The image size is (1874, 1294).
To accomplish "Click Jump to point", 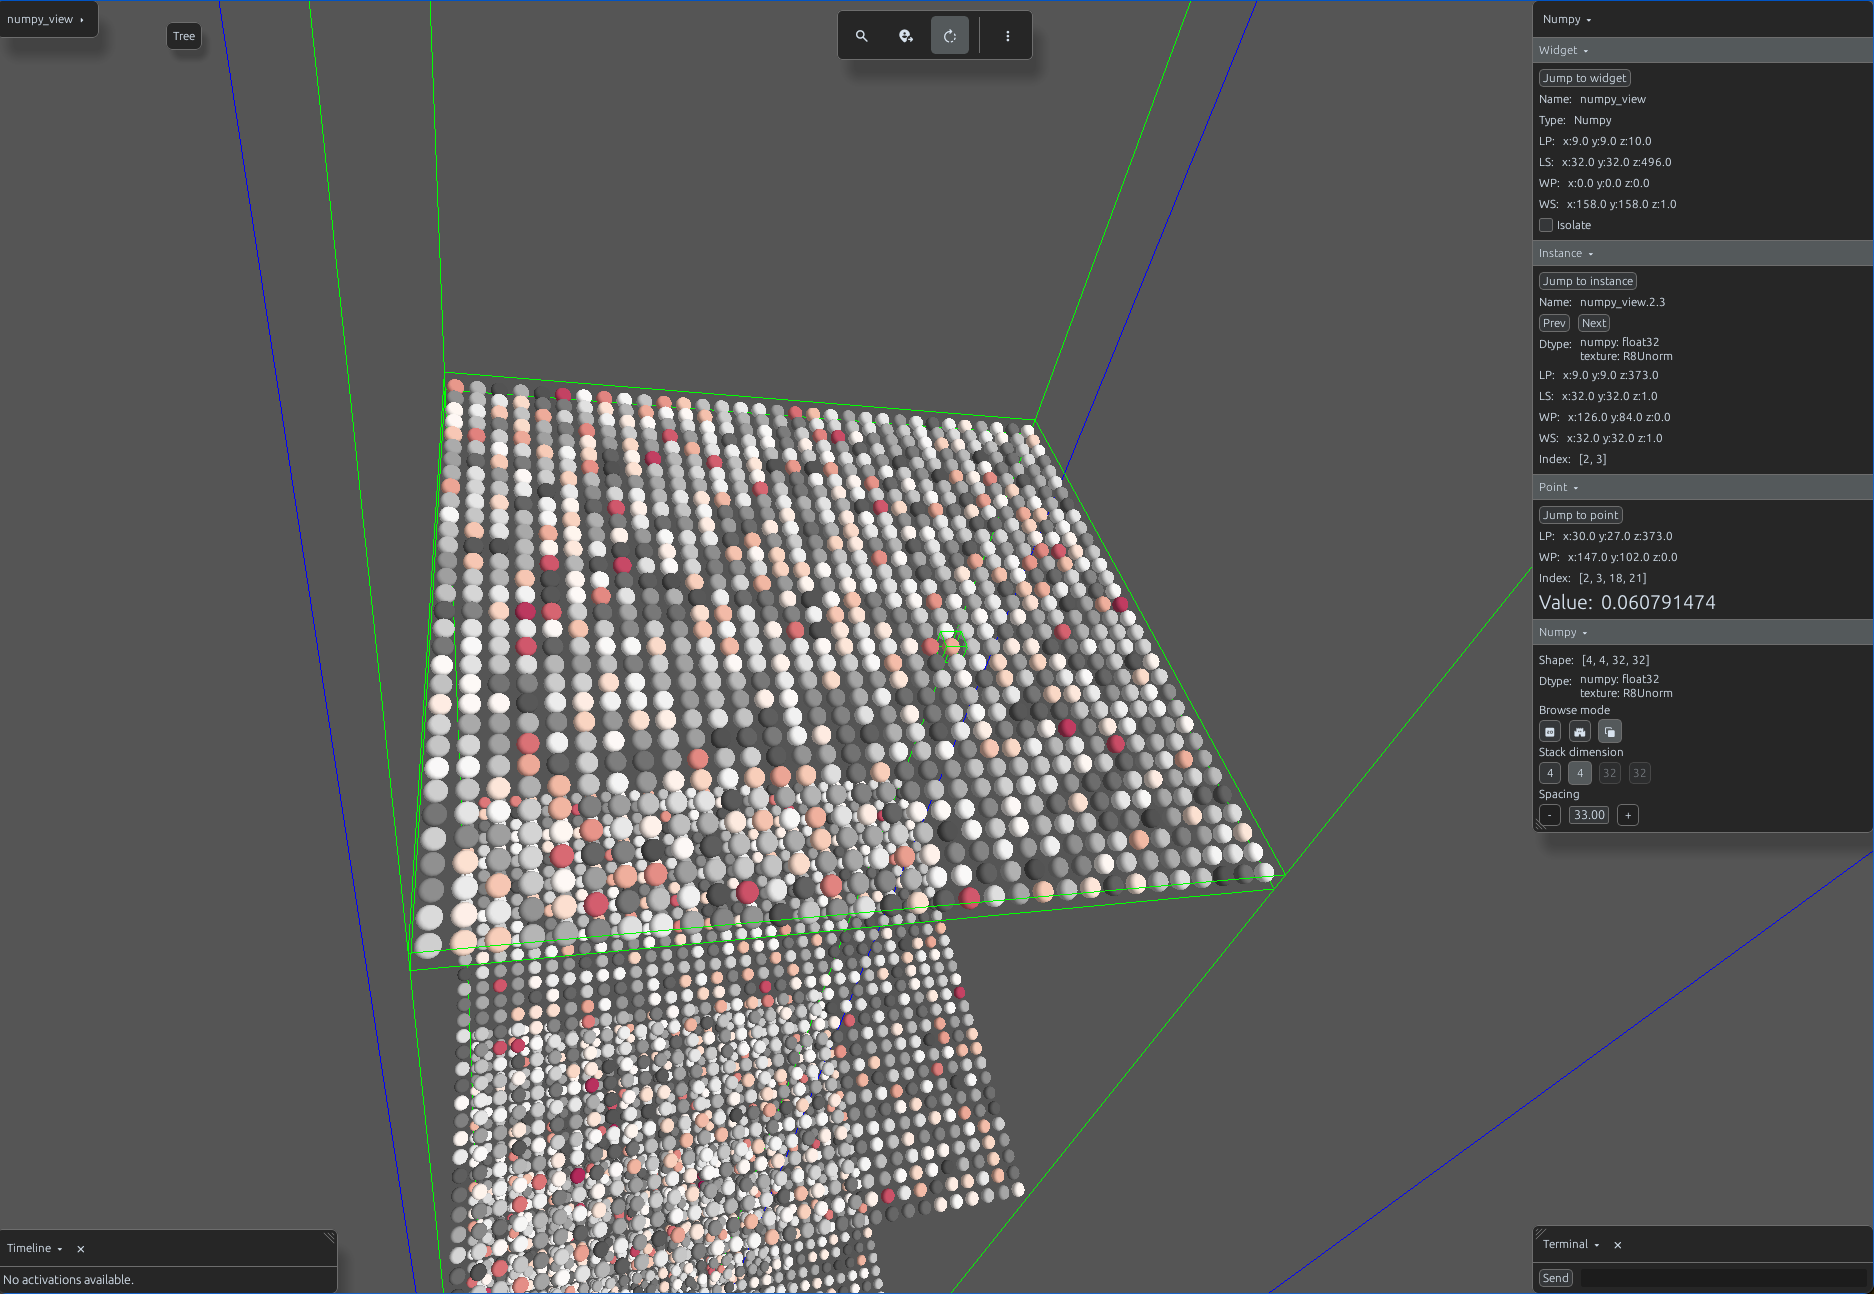I will point(1580,515).
